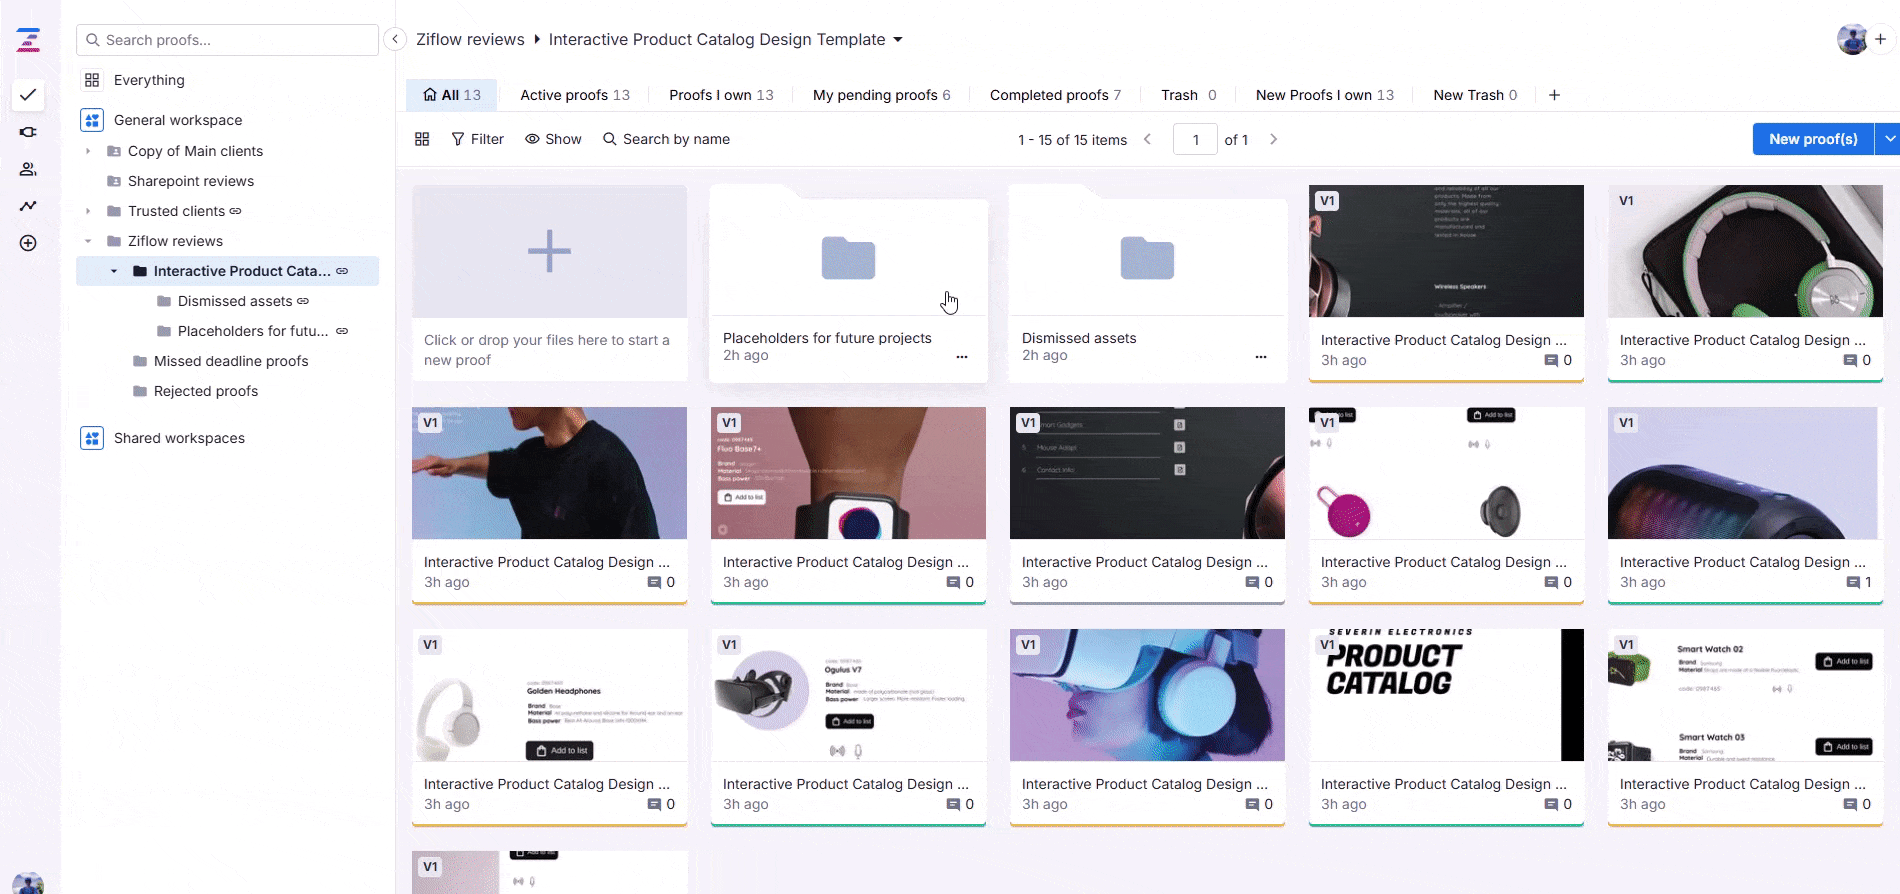The image size is (1900, 894).
Task: Click the drop files area to start new proof
Action: (549, 283)
